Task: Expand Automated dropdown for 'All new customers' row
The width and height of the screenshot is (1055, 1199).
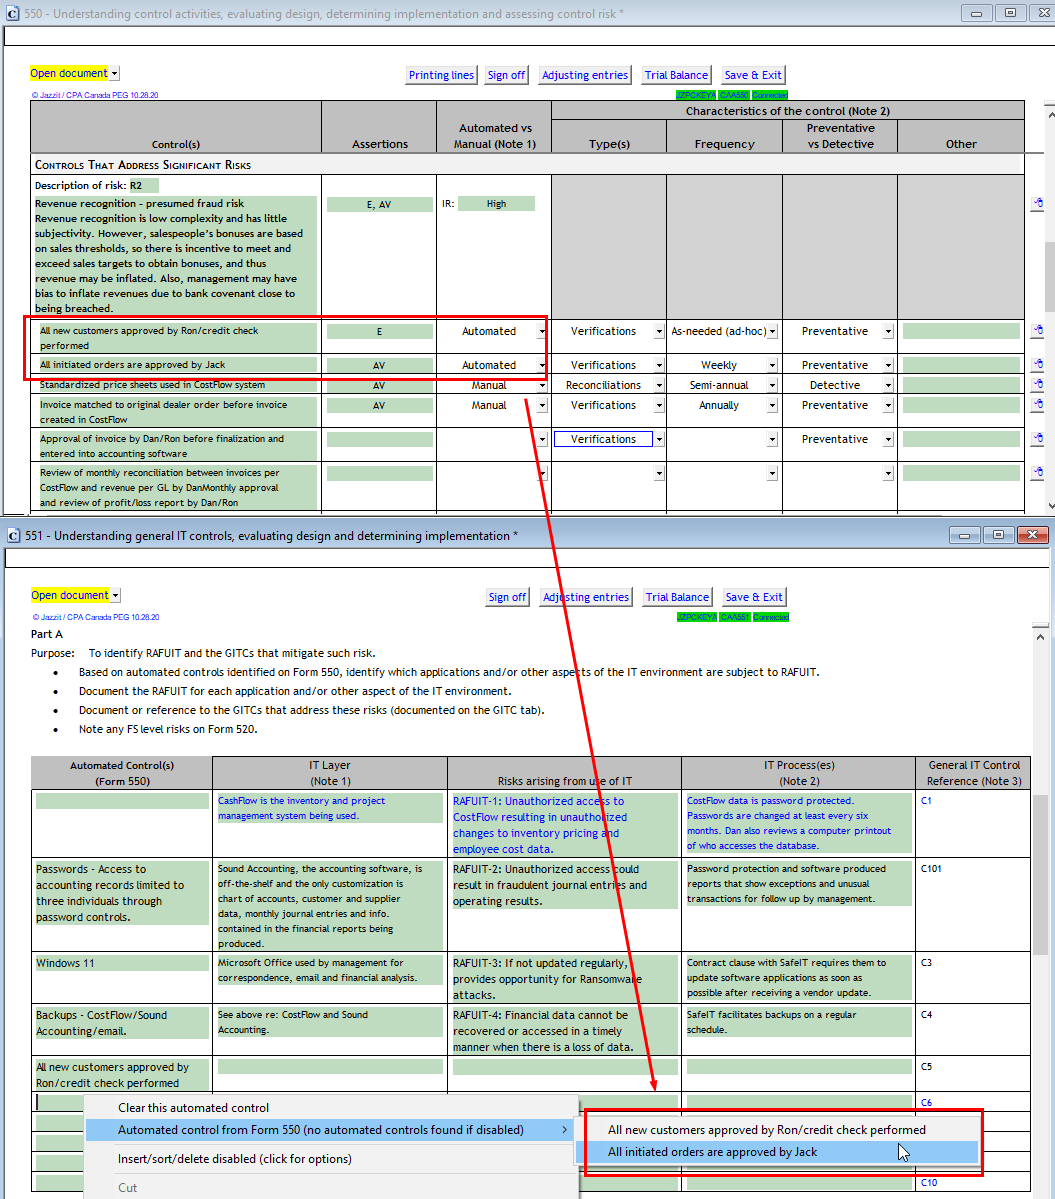Action: click(x=542, y=332)
